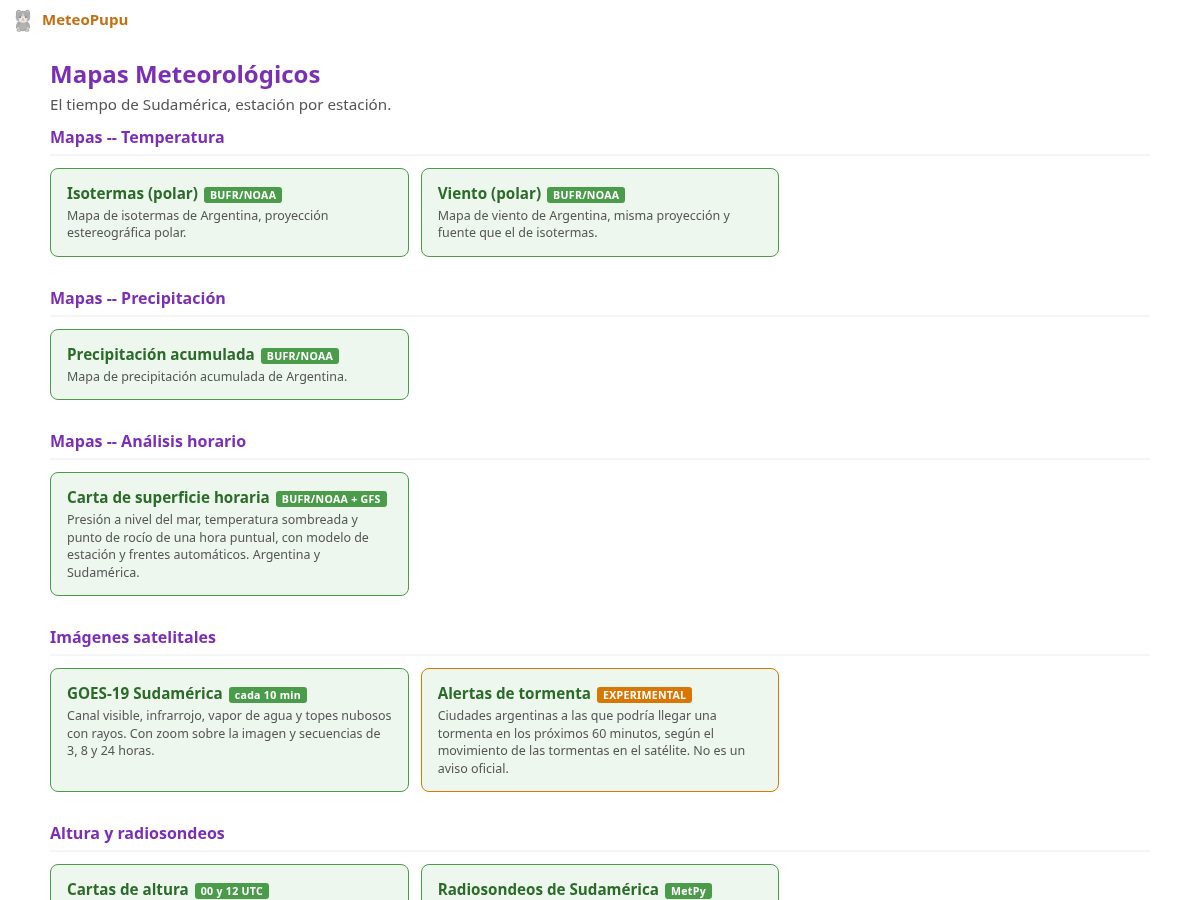This screenshot has width=1200, height=900.
Task: Click the BUFR/NOAA badge on Isotermas
Action: coord(243,195)
